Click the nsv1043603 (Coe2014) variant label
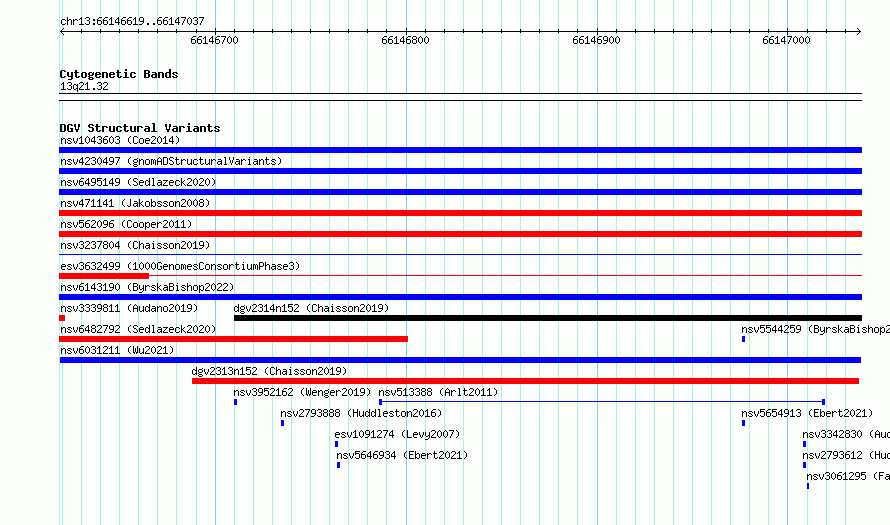Viewport: 890px width, 525px height. [120, 140]
